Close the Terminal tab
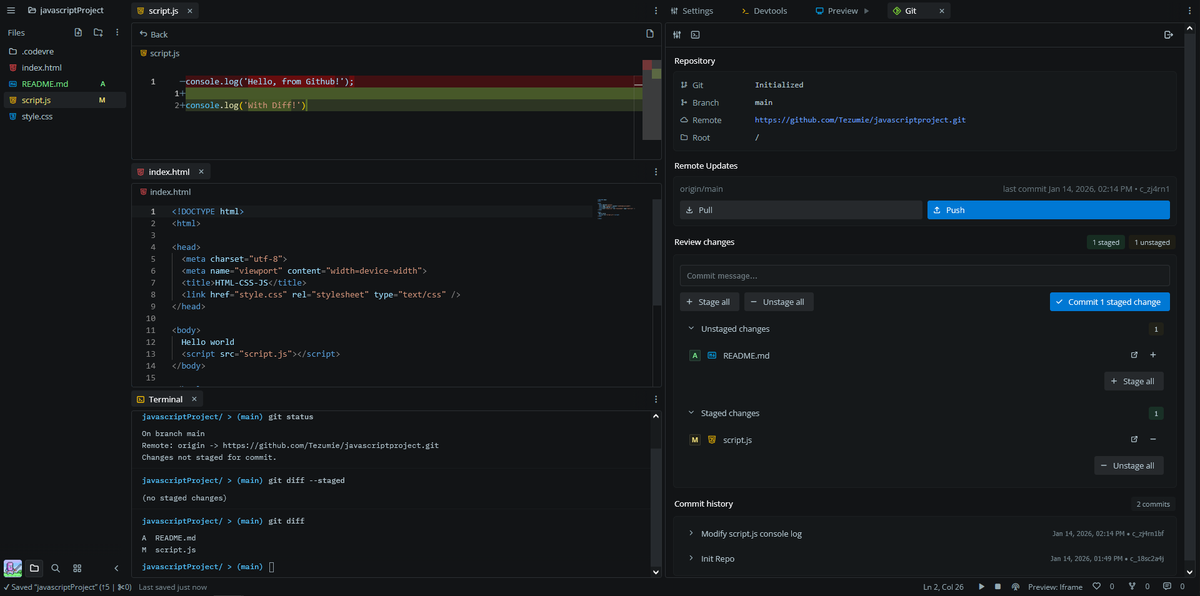1200x596 pixels. (x=195, y=399)
